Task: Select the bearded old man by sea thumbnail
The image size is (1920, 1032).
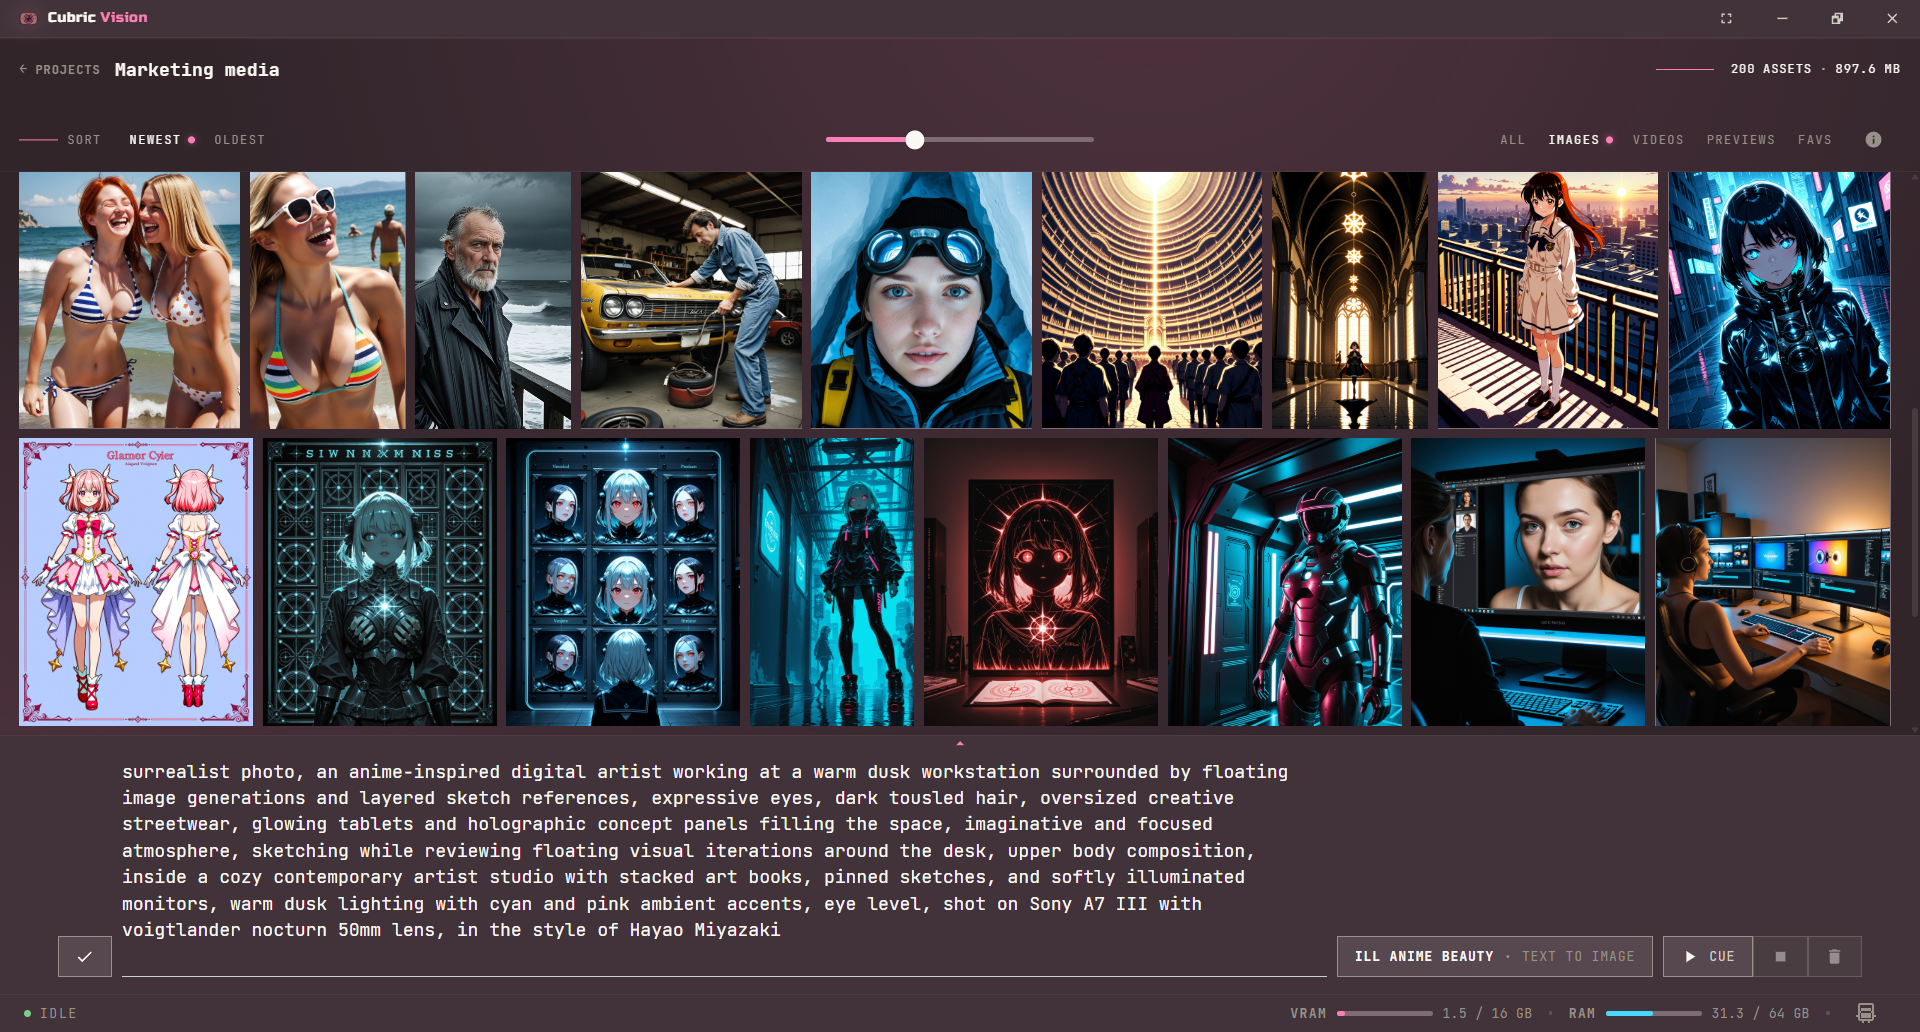Action: pyautogui.click(x=493, y=300)
